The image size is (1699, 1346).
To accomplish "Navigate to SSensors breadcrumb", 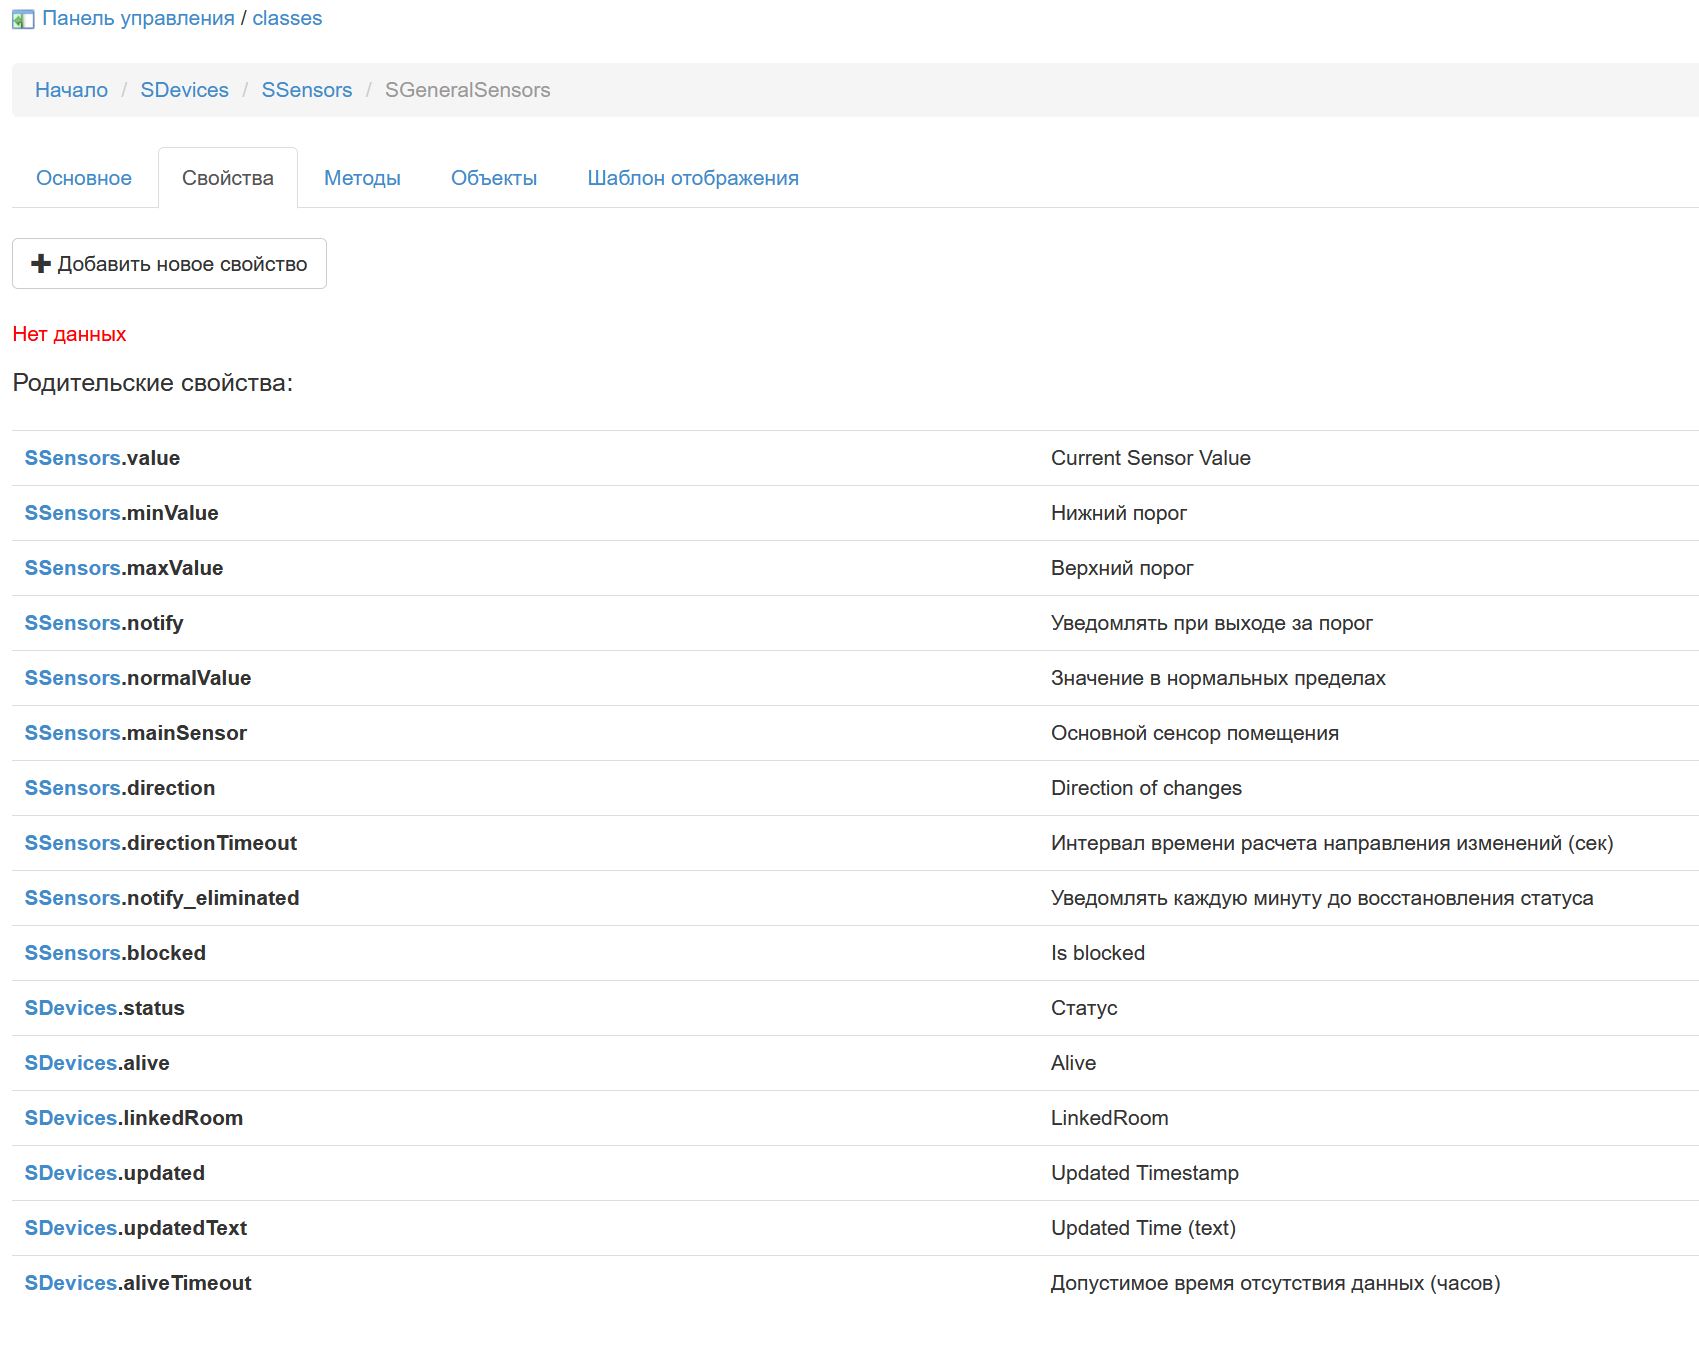I will tap(306, 90).
